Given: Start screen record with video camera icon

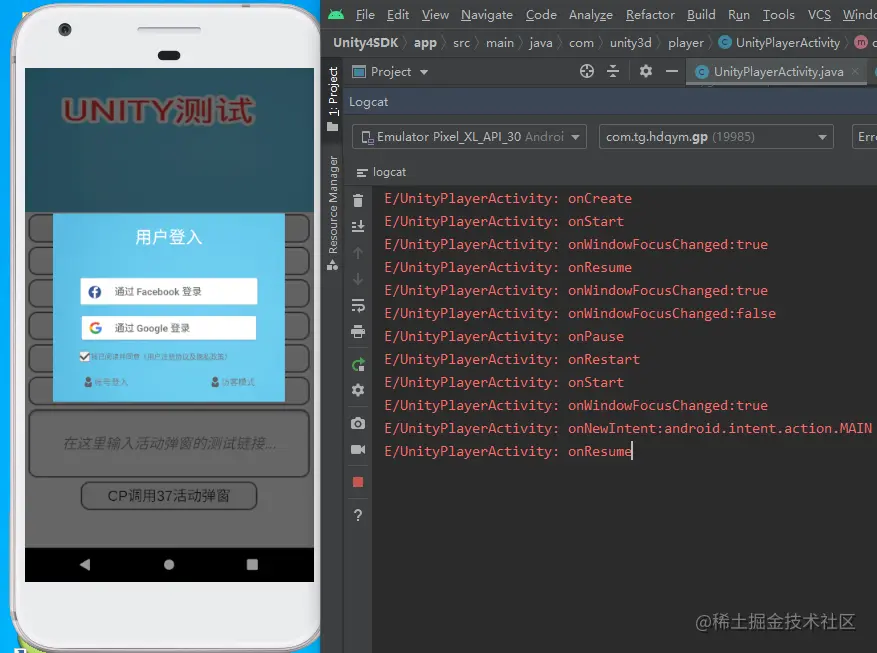Looking at the screenshot, I should pos(358,449).
